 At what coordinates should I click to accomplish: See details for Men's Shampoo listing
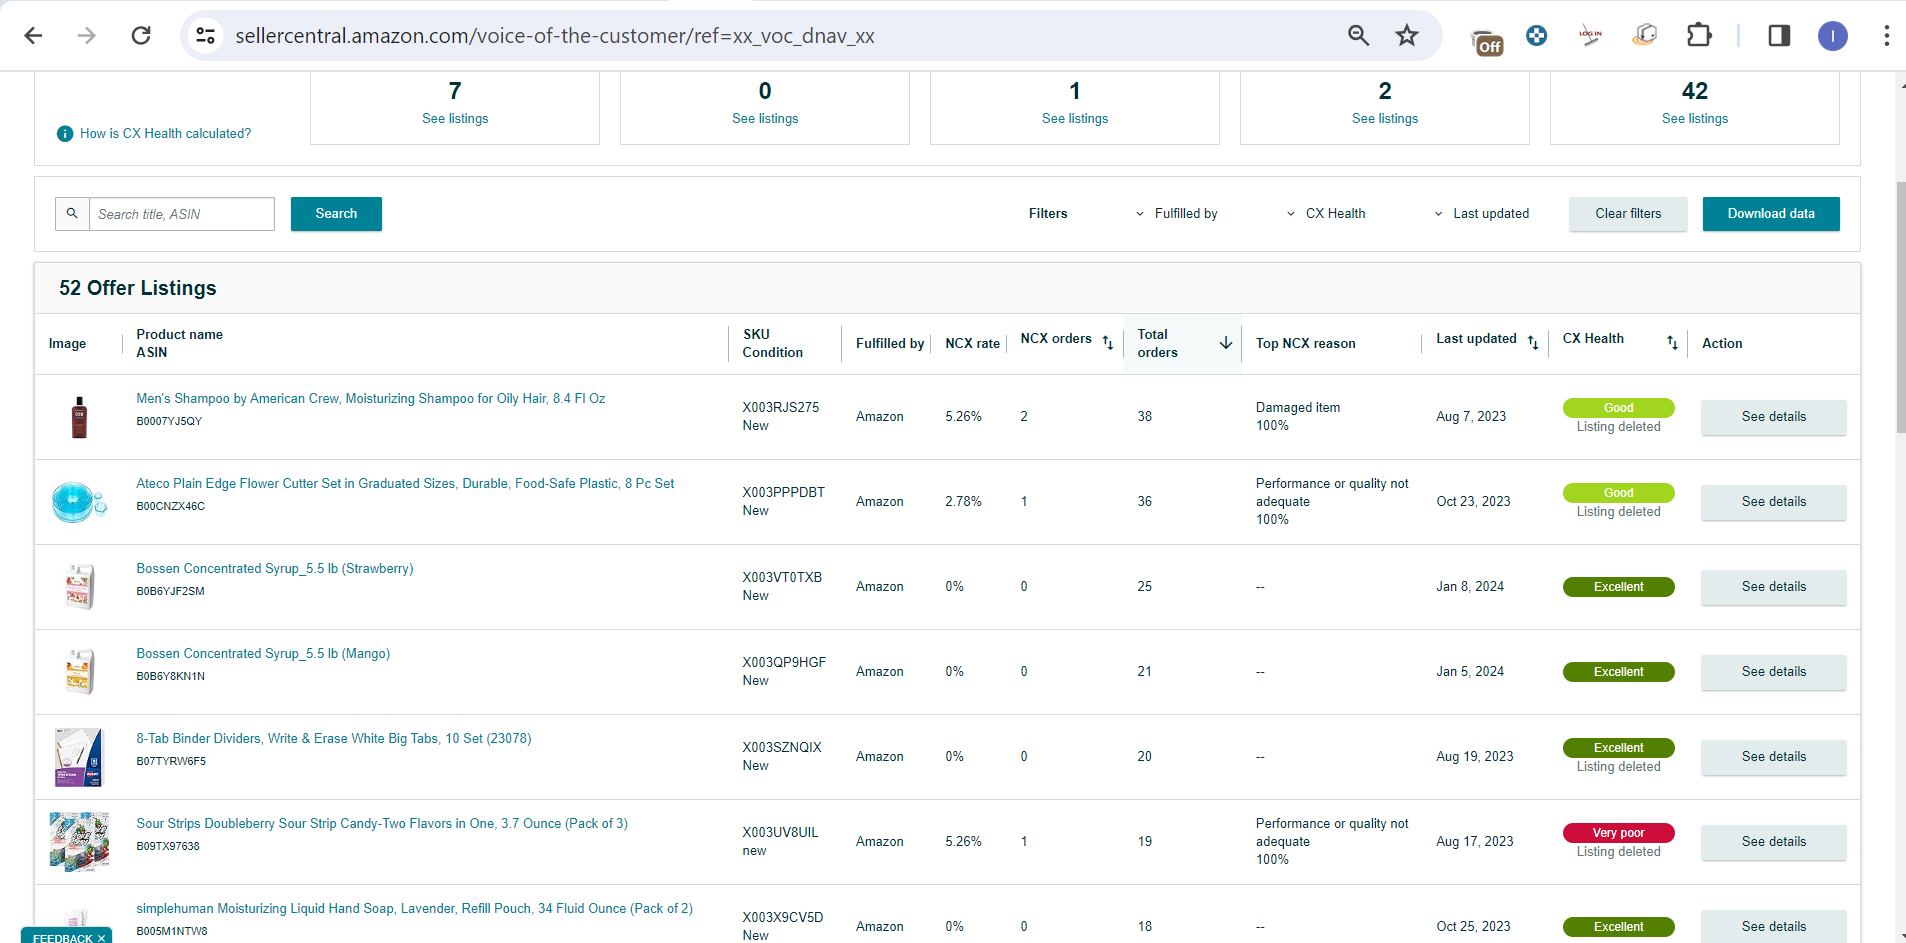tap(1773, 417)
